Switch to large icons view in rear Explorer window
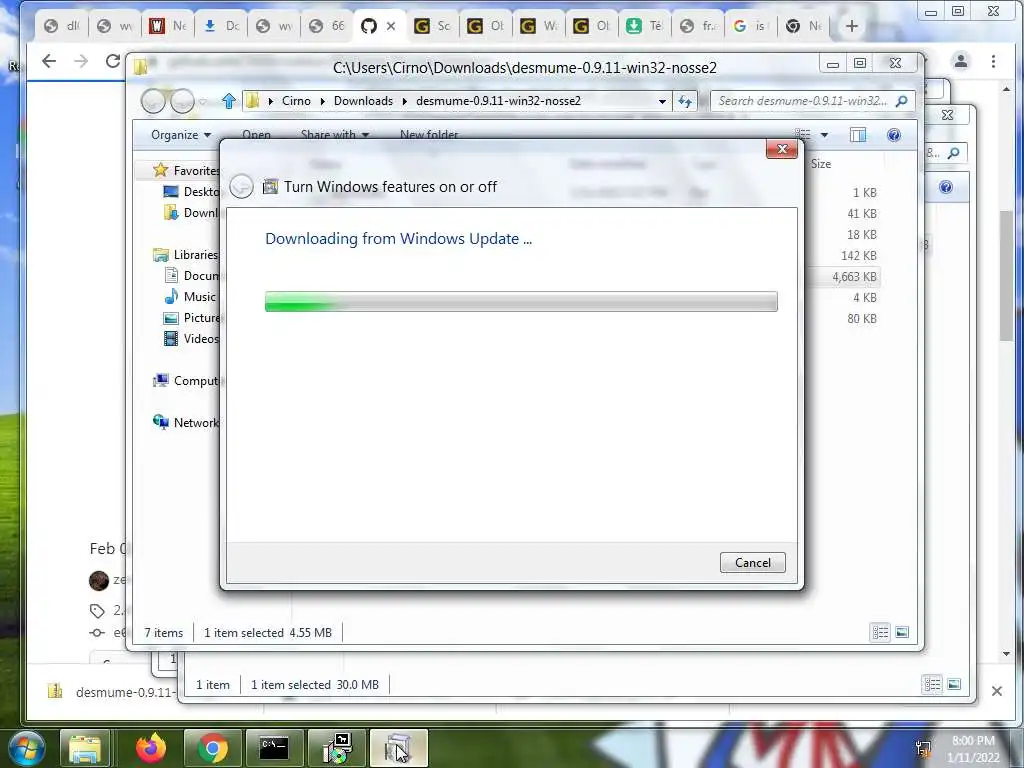Image resolution: width=1024 pixels, height=768 pixels. 953,684
